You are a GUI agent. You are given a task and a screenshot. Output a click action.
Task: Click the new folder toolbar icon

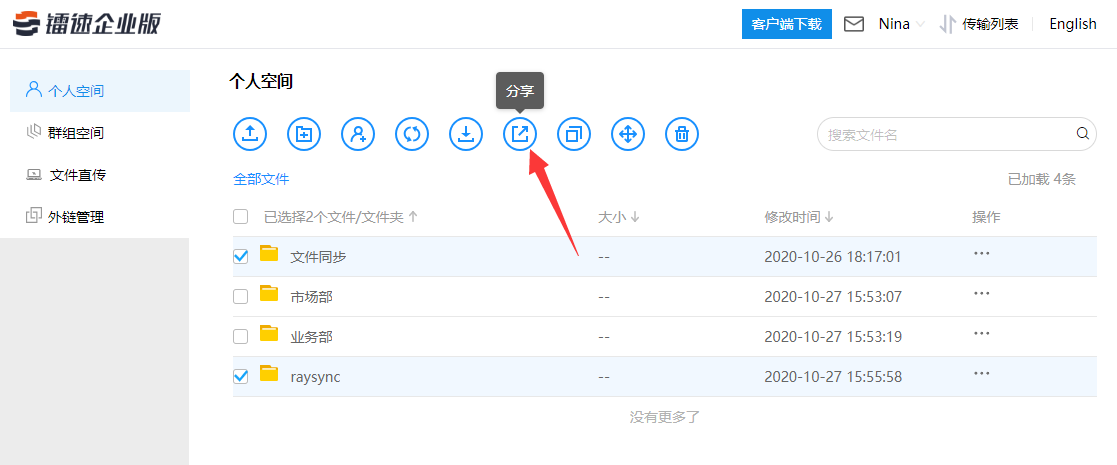pos(304,134)
